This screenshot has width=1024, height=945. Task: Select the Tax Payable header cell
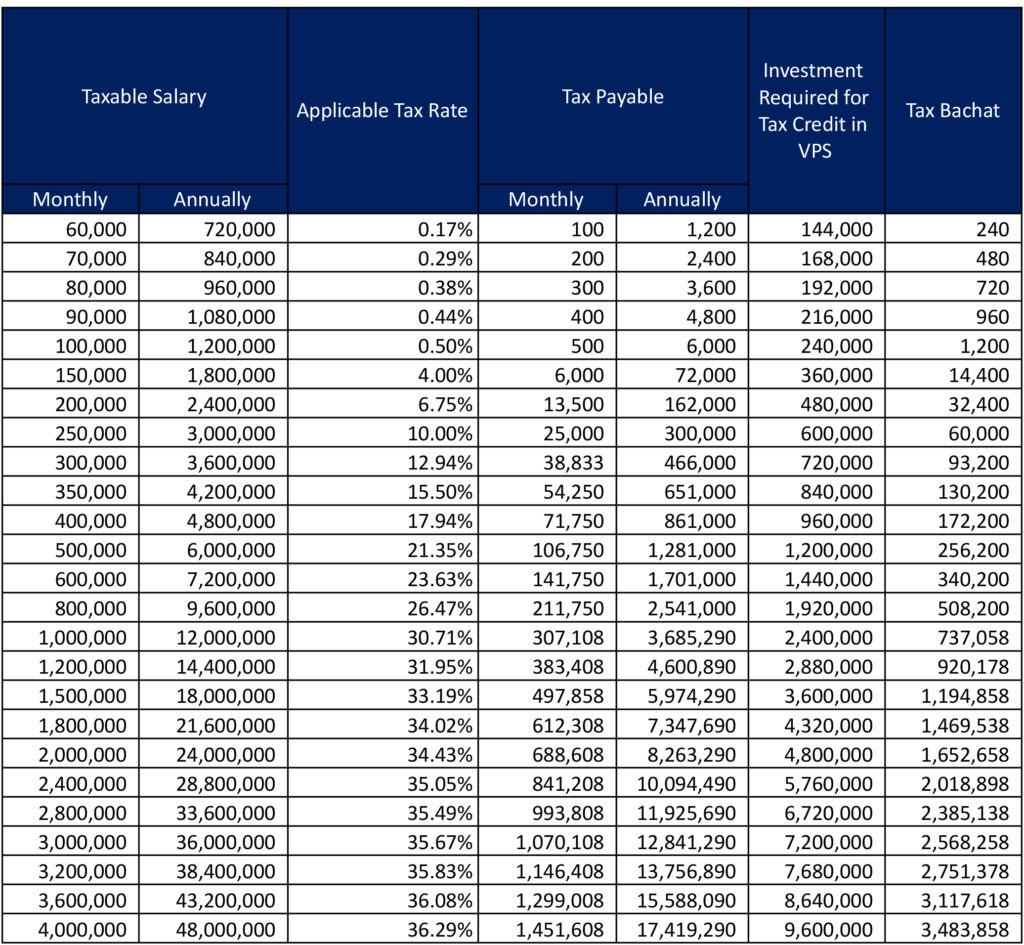click(612, 97)
